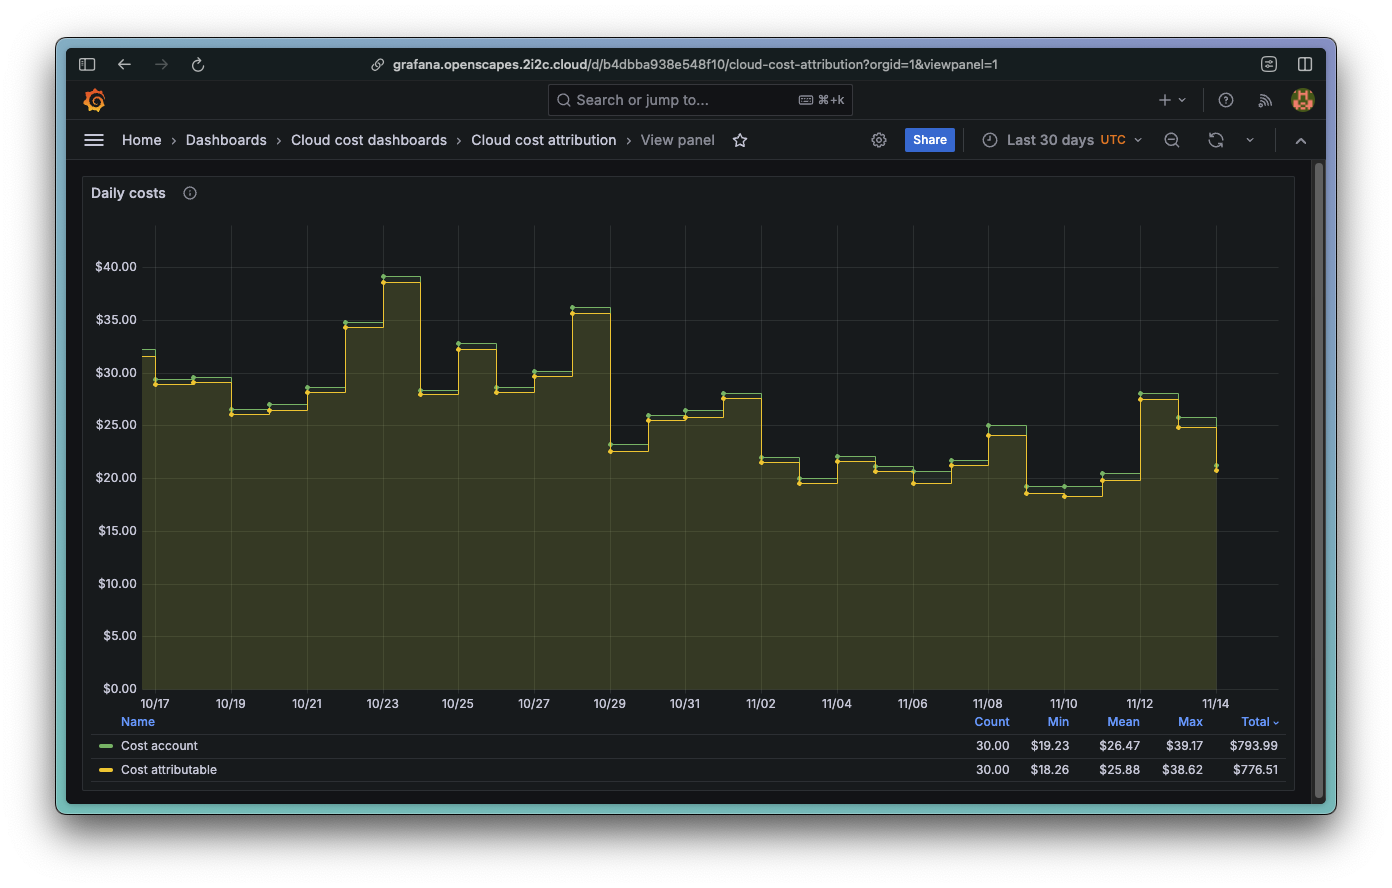This screenshot has height=888, width=1392.
Task: Go to the Dashboards breadcrumb item
Action: pos(226,140)
